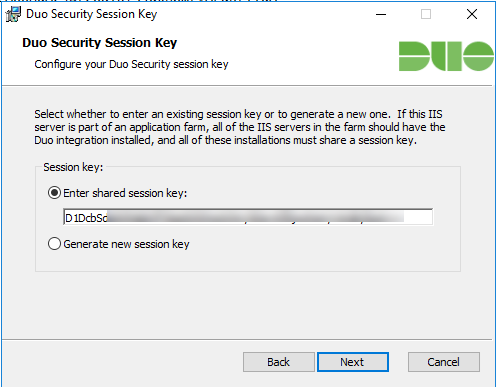Click the visible 'D1DcbS' key text start
497x387 pixels.
[86, 218]
